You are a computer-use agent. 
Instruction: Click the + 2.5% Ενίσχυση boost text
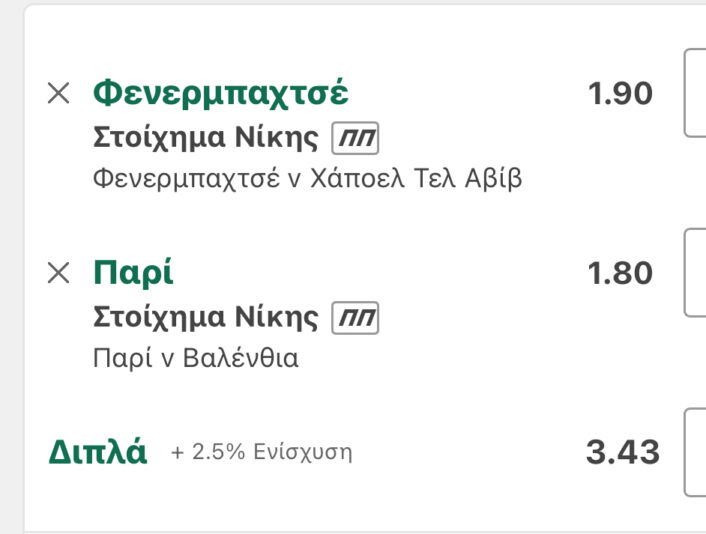pyautogui.click(x=261, y=453)
